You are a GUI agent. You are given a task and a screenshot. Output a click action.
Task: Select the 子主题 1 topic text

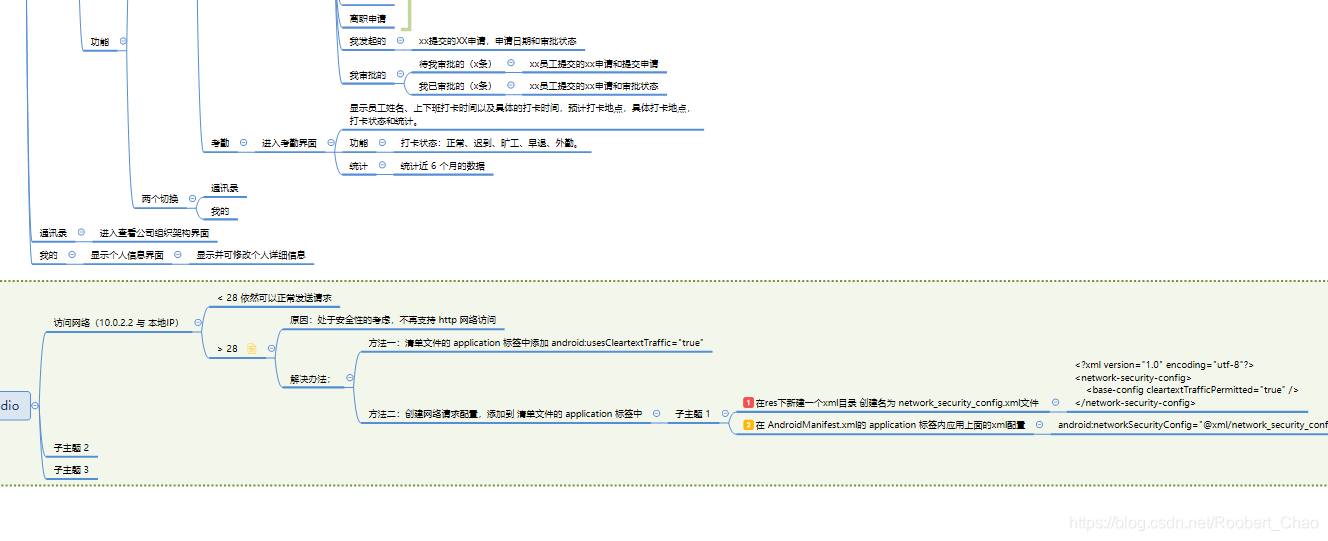[x=693, y=413]
